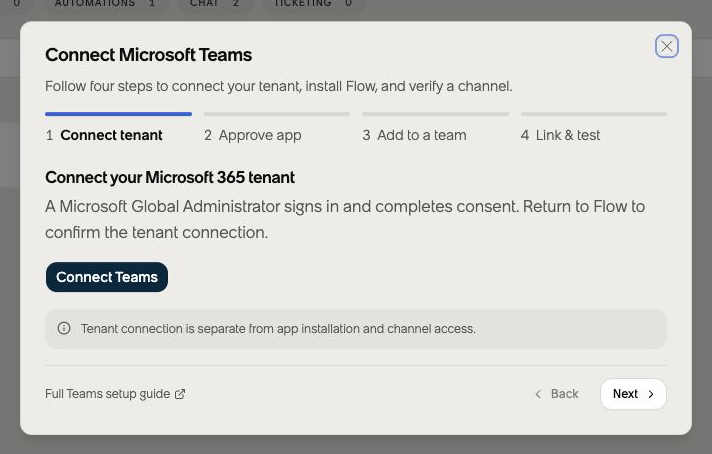Click the 'Connect your Microsoft 365 tenant' heading
Screen dimensions: 712x454
(170, 178)
